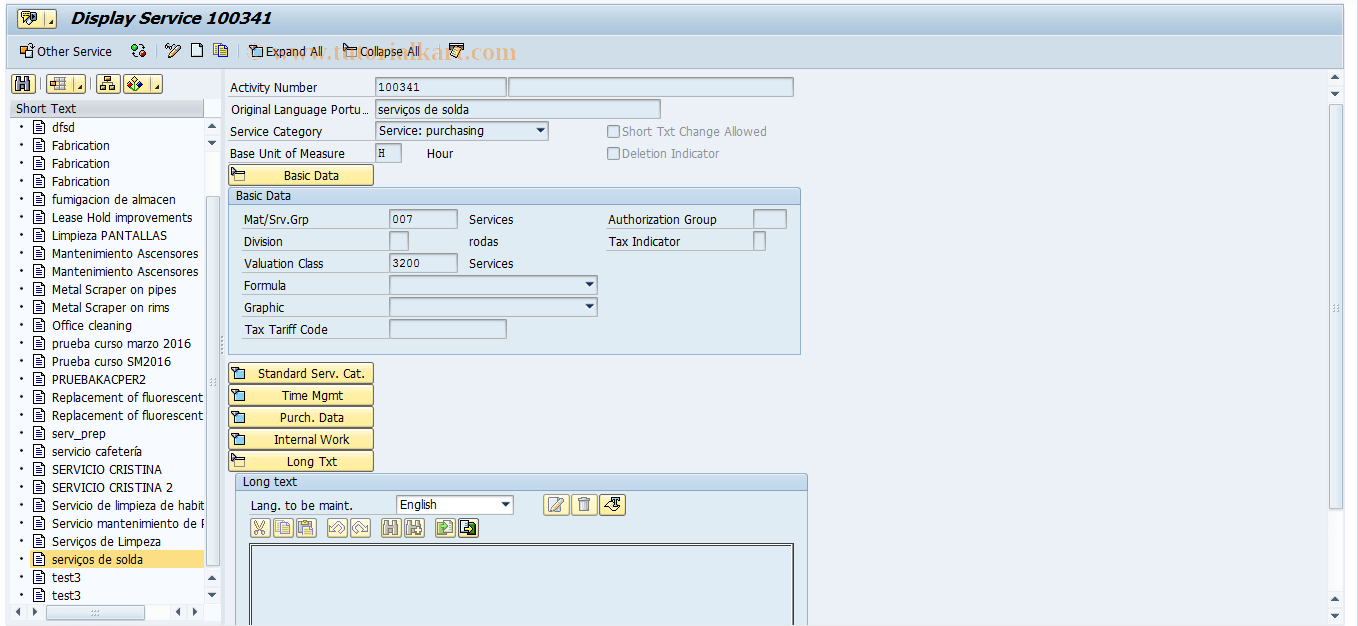Click the Paste icon in Long text editor
The image size is (1358, 626).
(304, 528)
